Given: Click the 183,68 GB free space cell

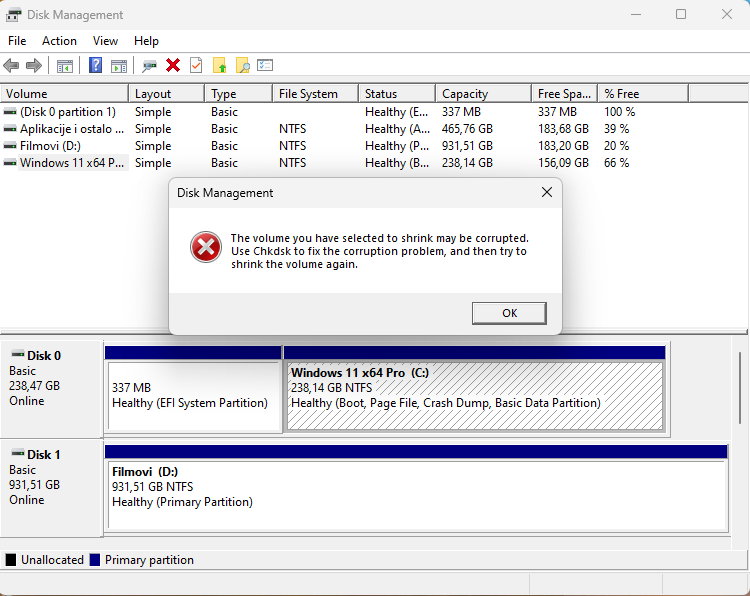Looking at the screenshot, I should pyautogui.click(x=563, y=129).
